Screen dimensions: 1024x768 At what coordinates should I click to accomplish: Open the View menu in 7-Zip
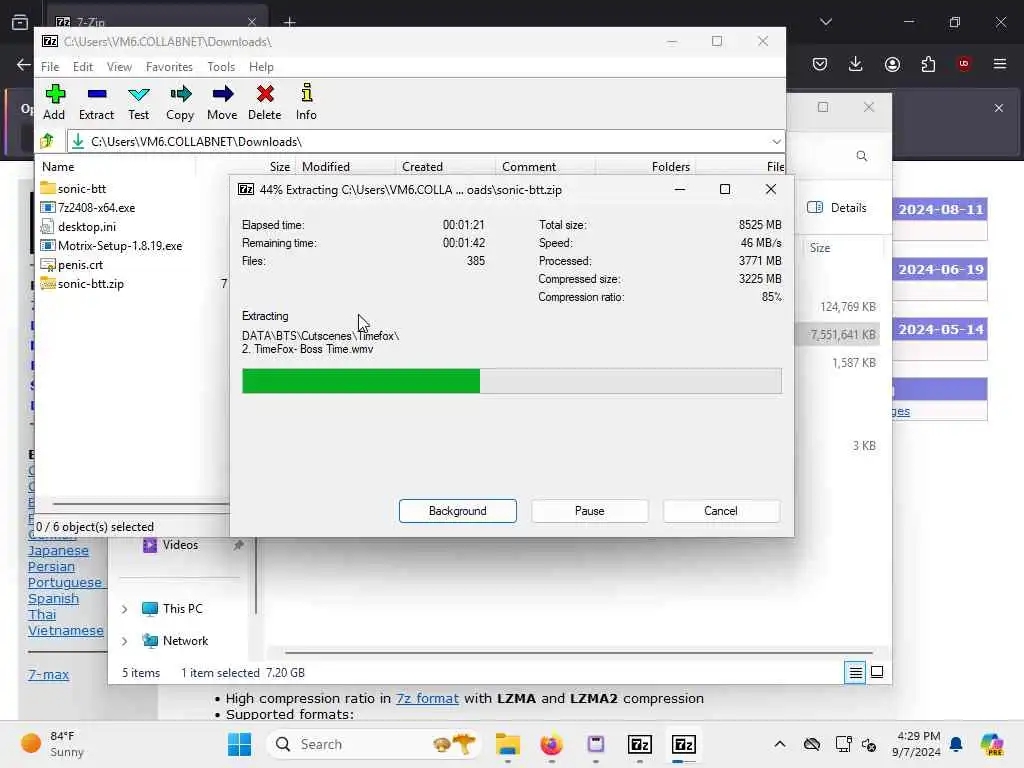(119, 67)
